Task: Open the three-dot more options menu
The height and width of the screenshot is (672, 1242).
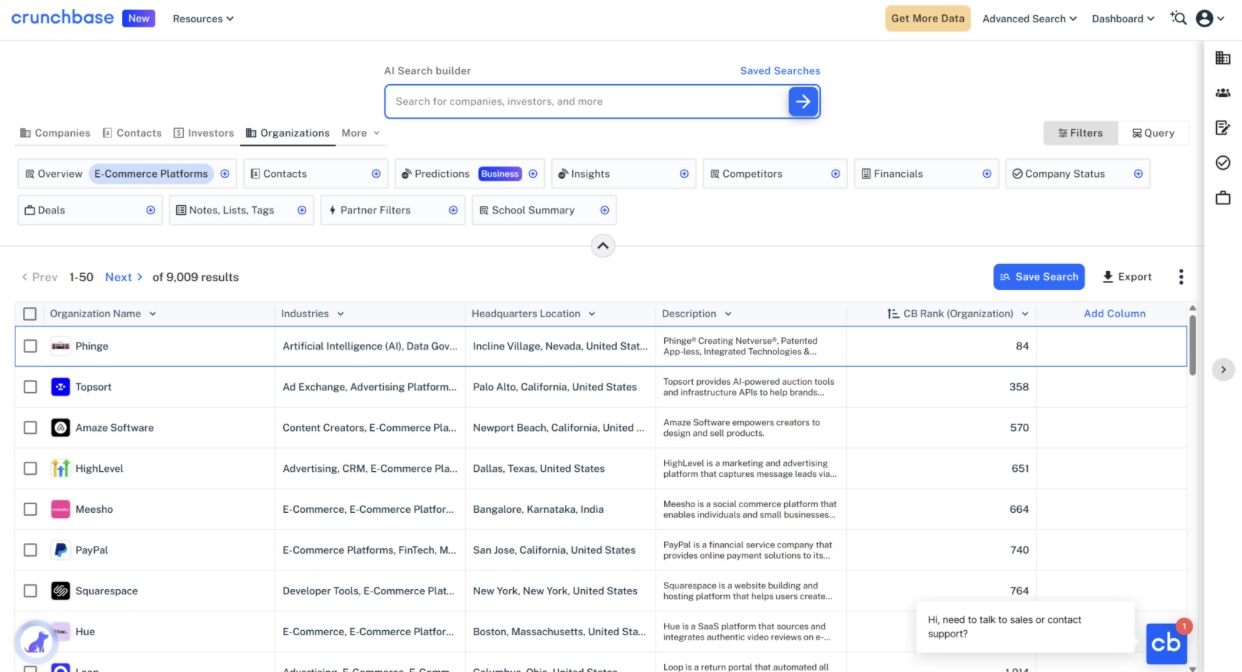Action: click(1181, 277)
